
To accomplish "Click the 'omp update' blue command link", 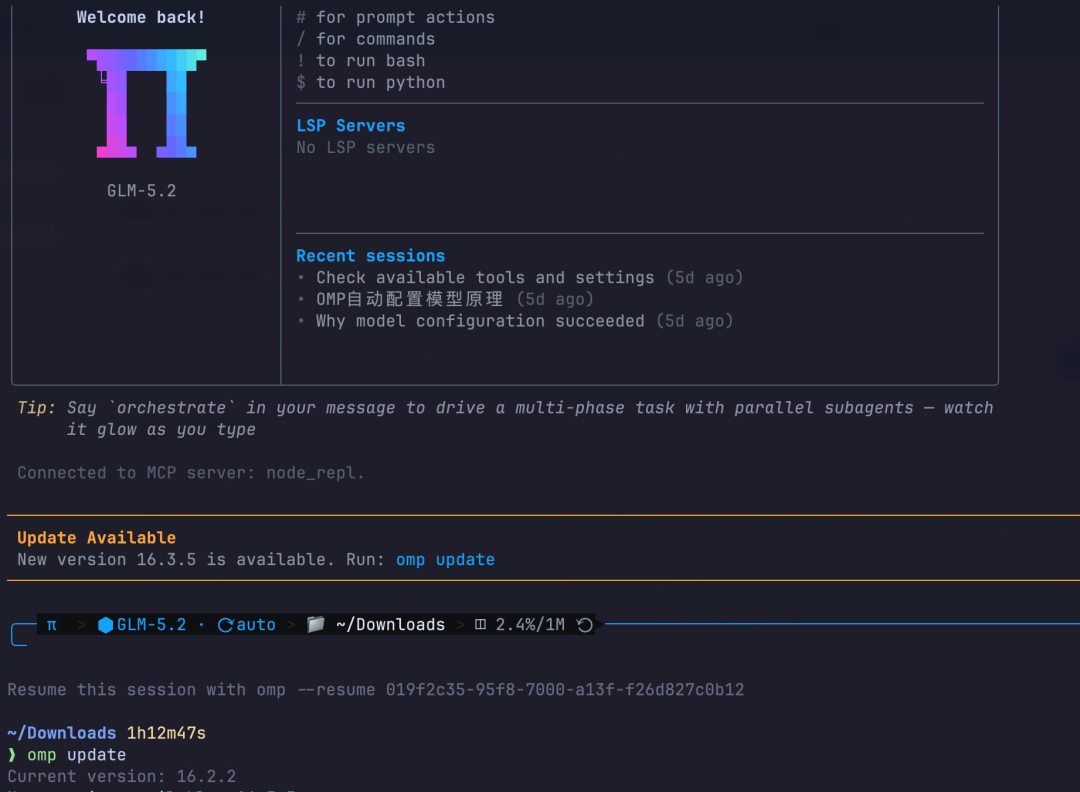I will coord(445,560).
